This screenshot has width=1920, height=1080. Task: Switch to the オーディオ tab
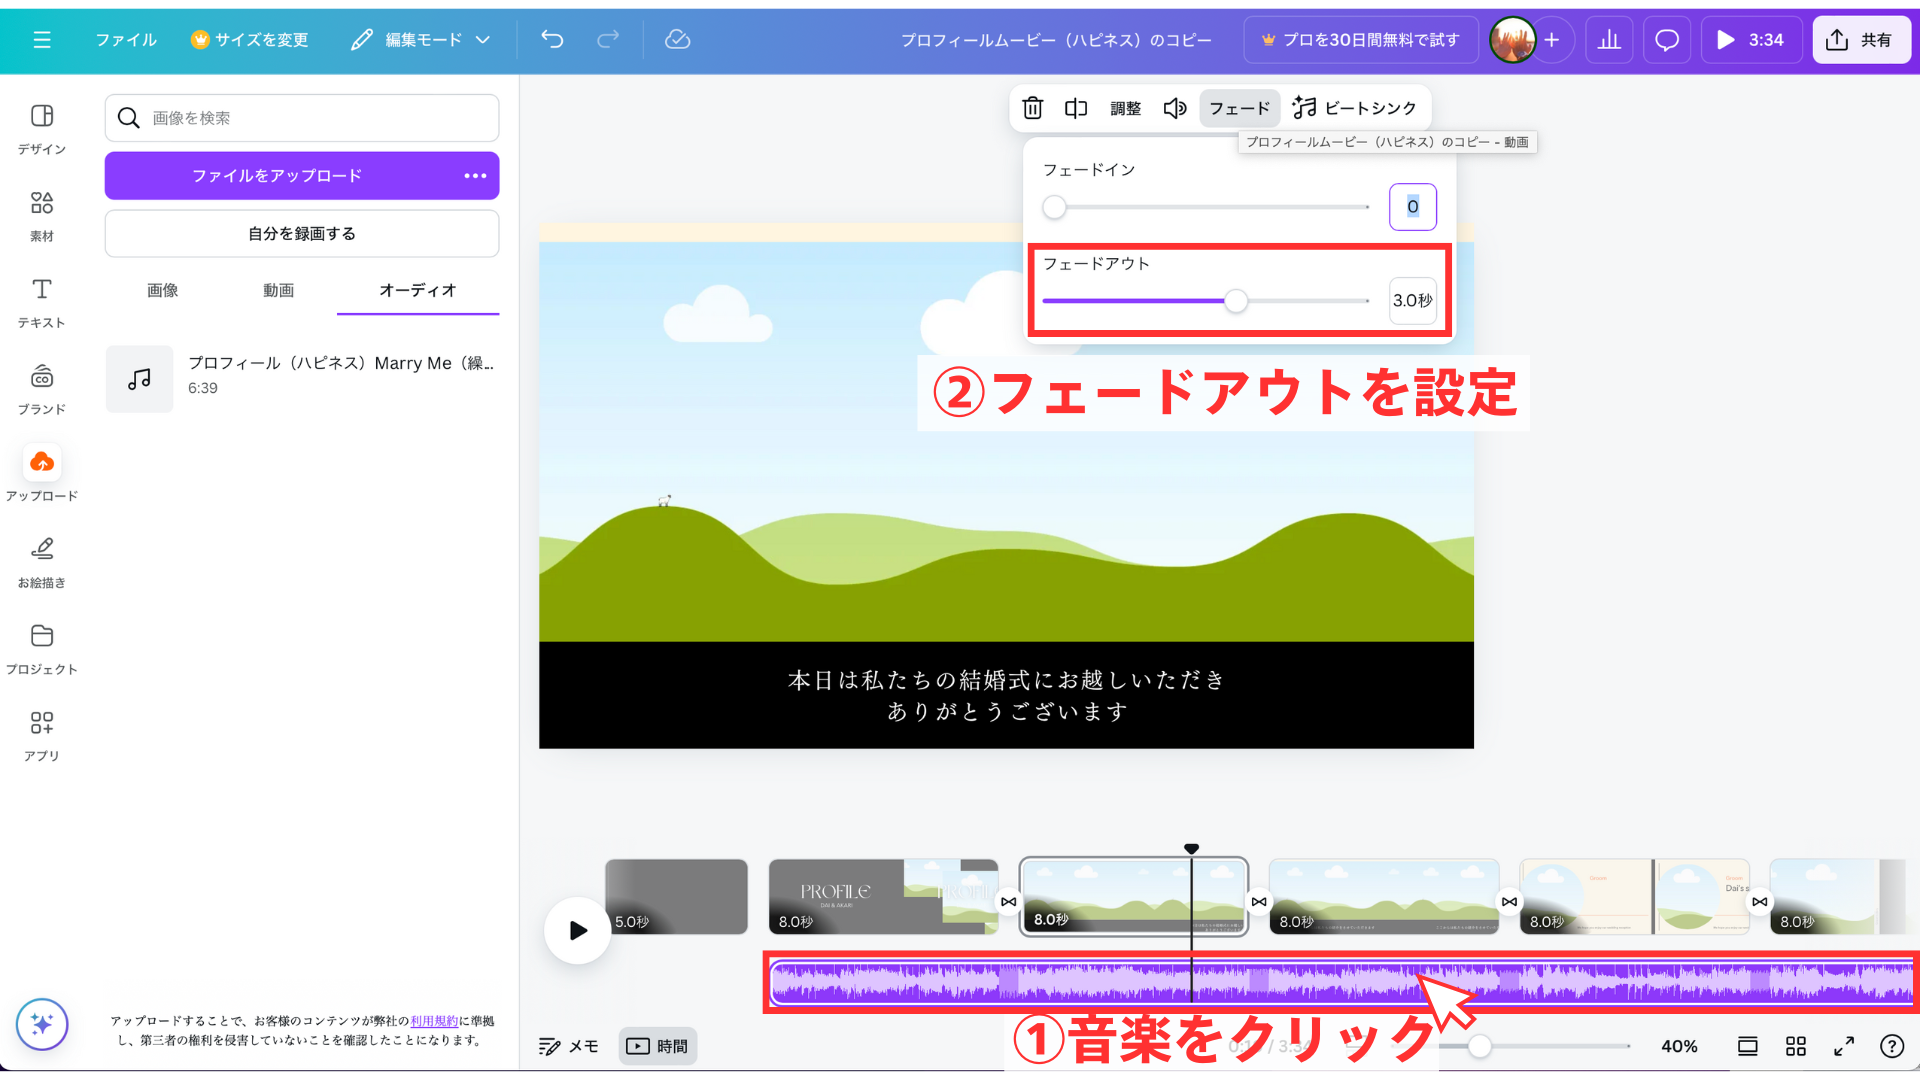pos(418,290)
